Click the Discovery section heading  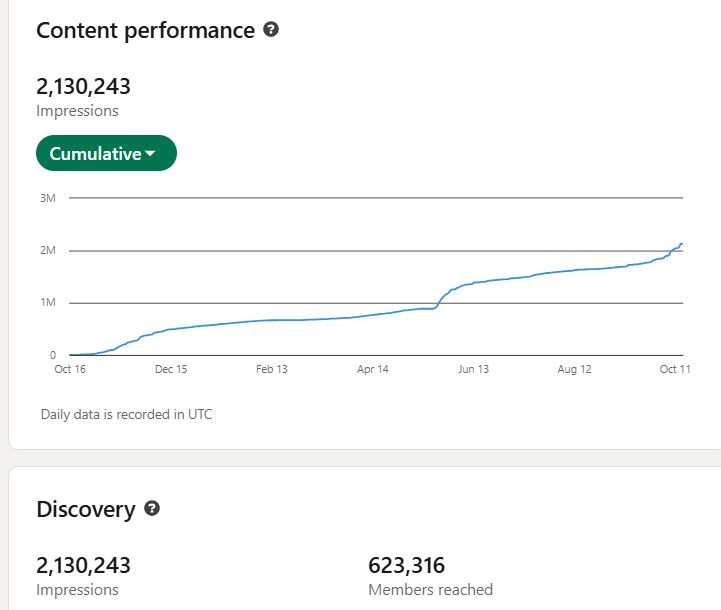(86, 509)
